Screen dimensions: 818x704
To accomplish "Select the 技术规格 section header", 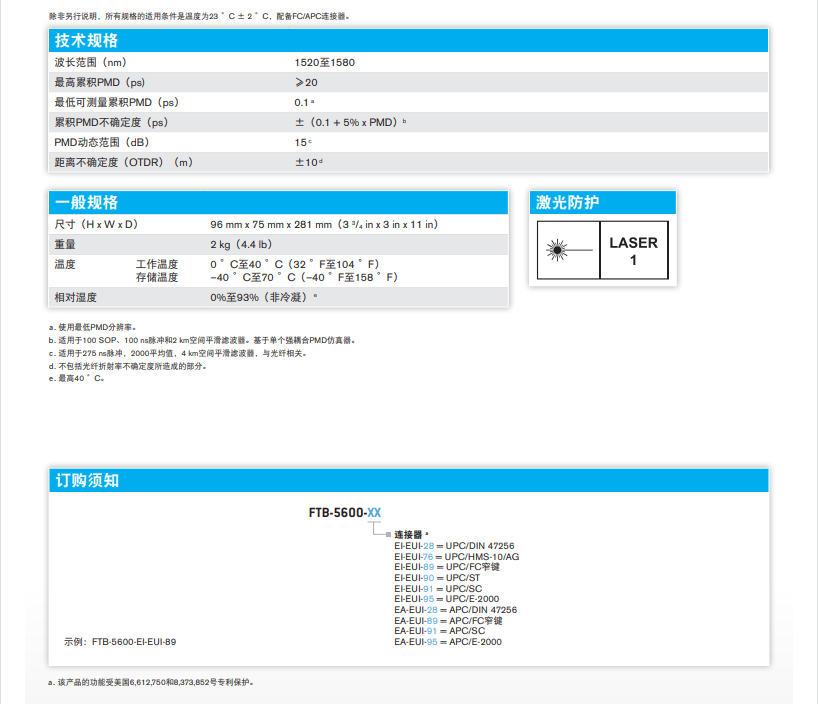I will pos(408,40).
